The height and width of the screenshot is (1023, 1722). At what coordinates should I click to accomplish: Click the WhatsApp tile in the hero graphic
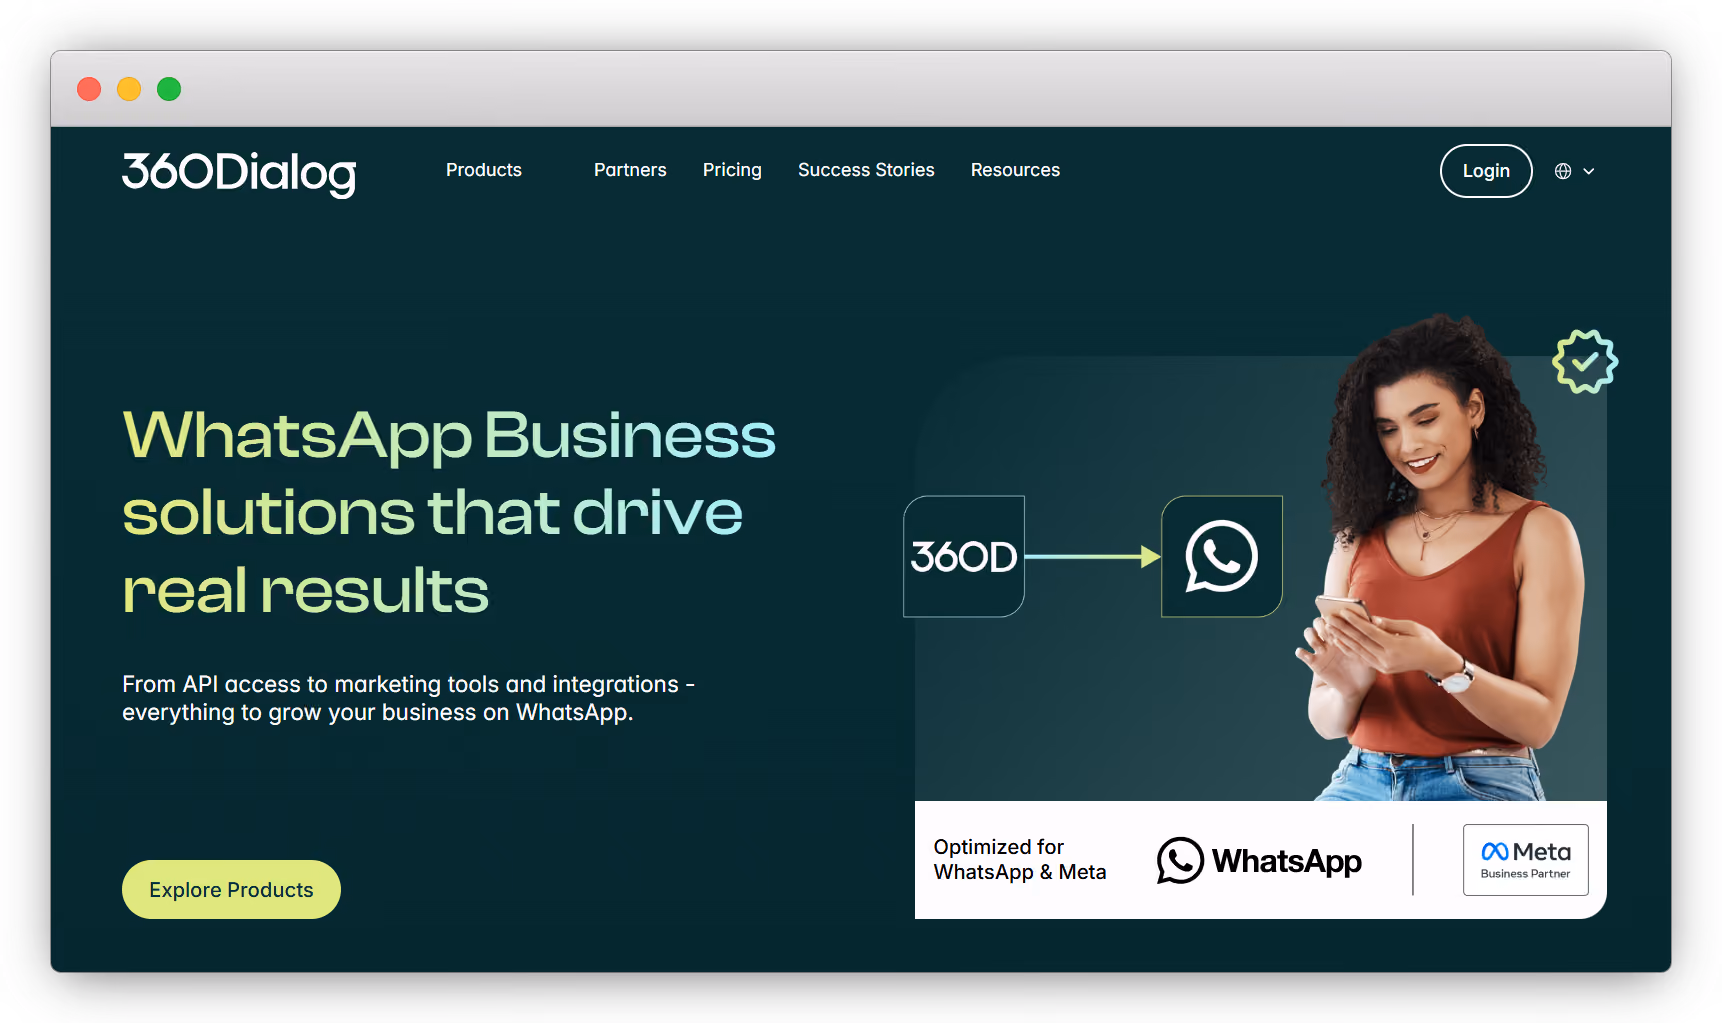pos(1222,556)
